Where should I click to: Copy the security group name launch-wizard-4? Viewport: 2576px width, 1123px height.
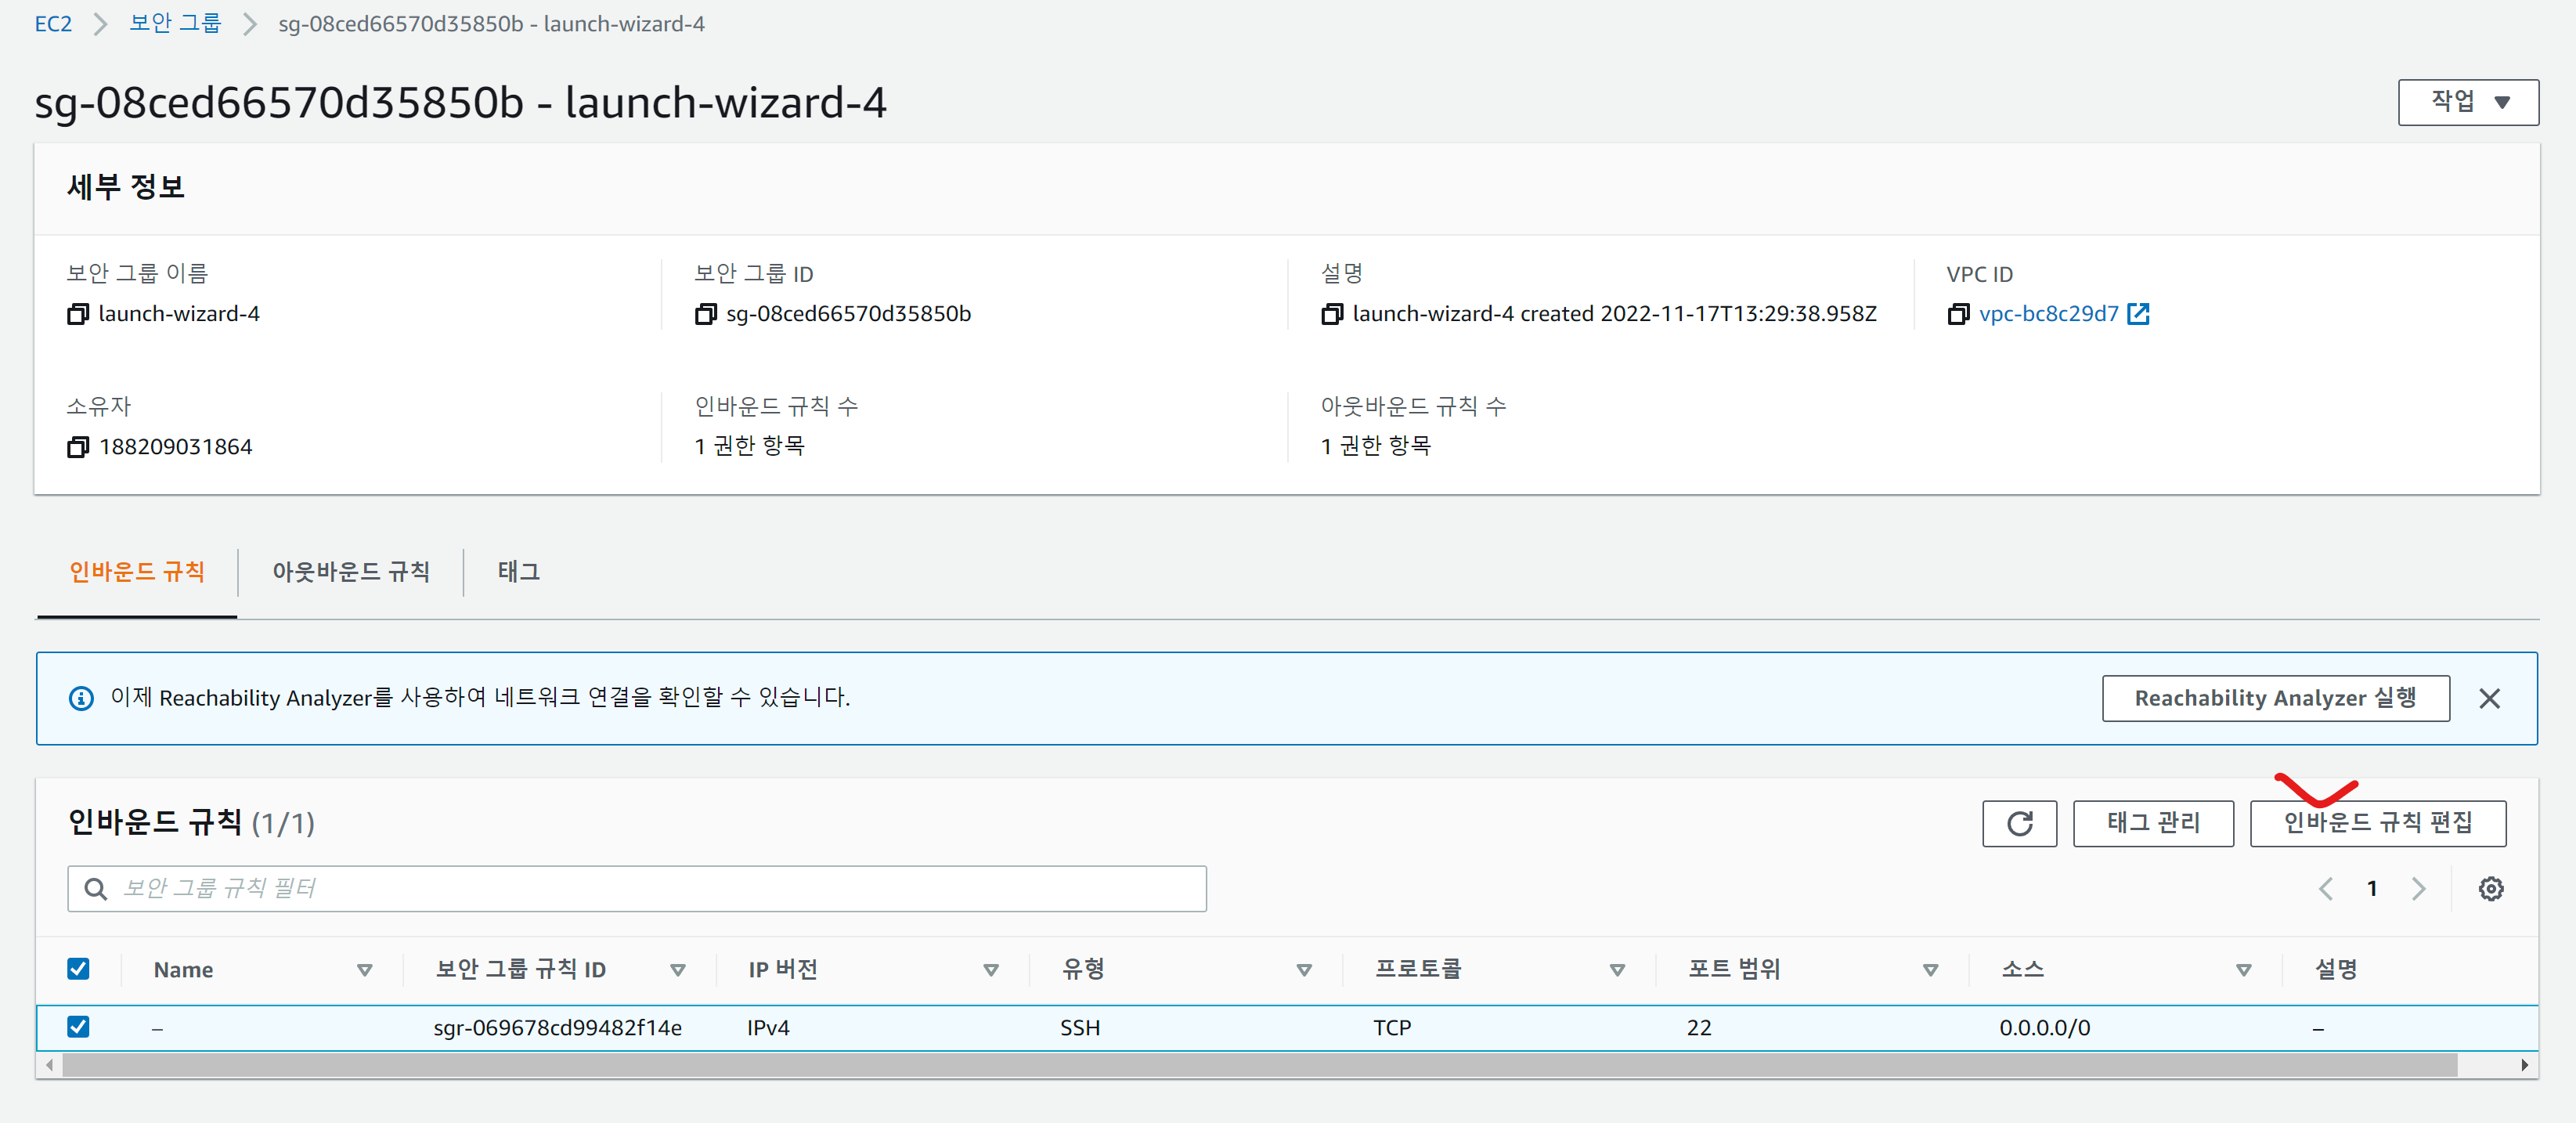[x=78, y=314]
